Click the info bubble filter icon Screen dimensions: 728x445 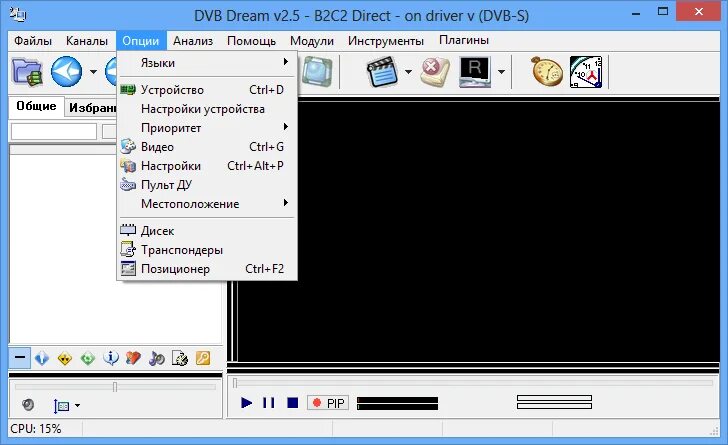(110, 358)
